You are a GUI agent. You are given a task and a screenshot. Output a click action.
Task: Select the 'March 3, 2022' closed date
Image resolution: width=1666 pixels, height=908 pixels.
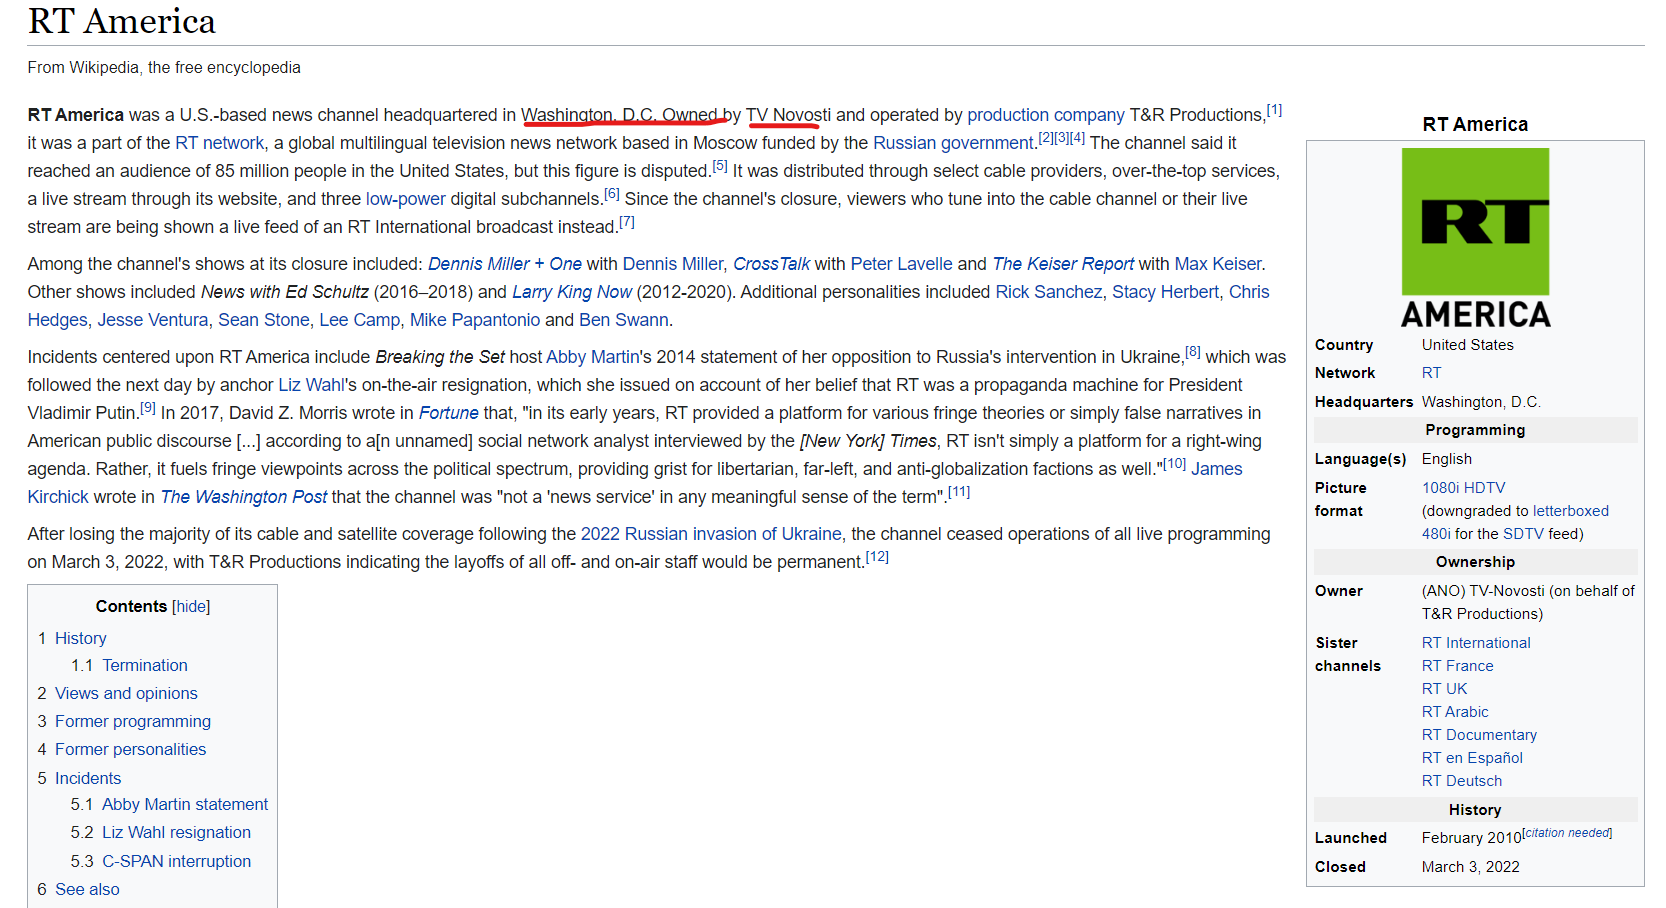1471,867
